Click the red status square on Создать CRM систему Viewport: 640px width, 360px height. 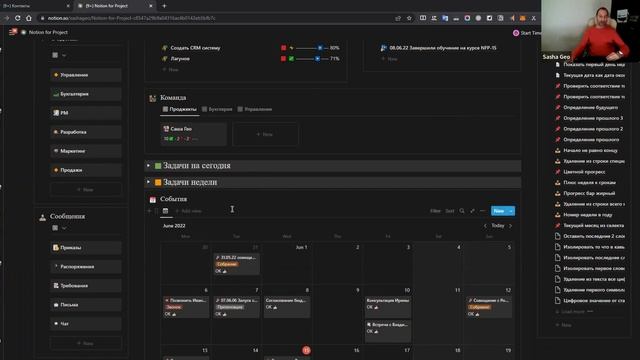(284, 48)
